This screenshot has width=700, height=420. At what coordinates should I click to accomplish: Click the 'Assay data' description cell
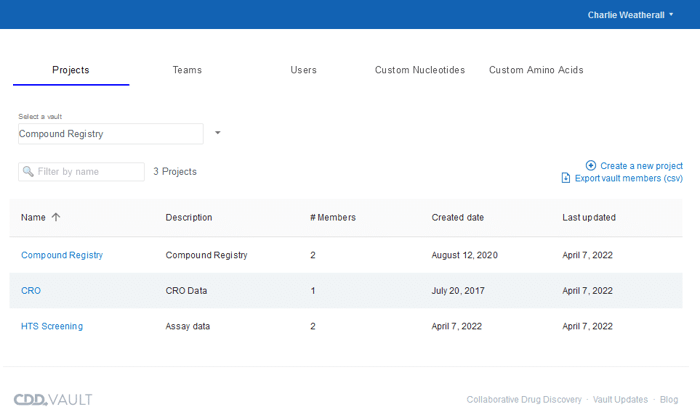click(x=188, y=326)
